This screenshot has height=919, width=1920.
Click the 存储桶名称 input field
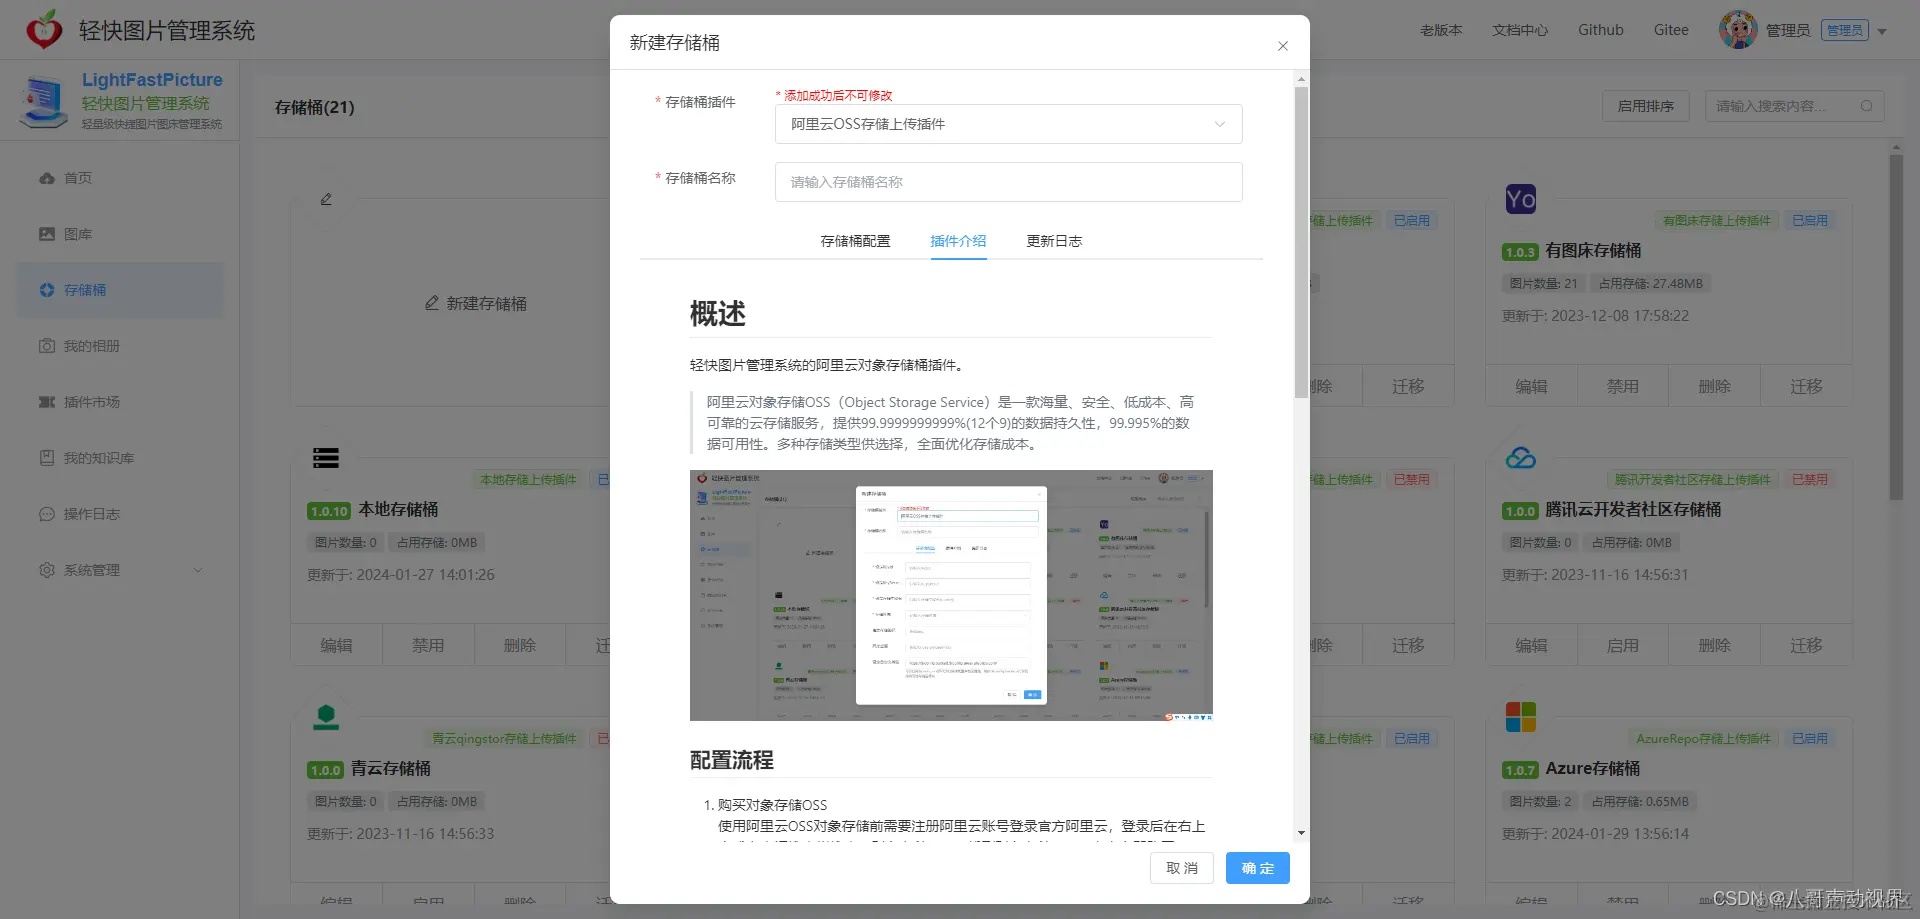1007,182
